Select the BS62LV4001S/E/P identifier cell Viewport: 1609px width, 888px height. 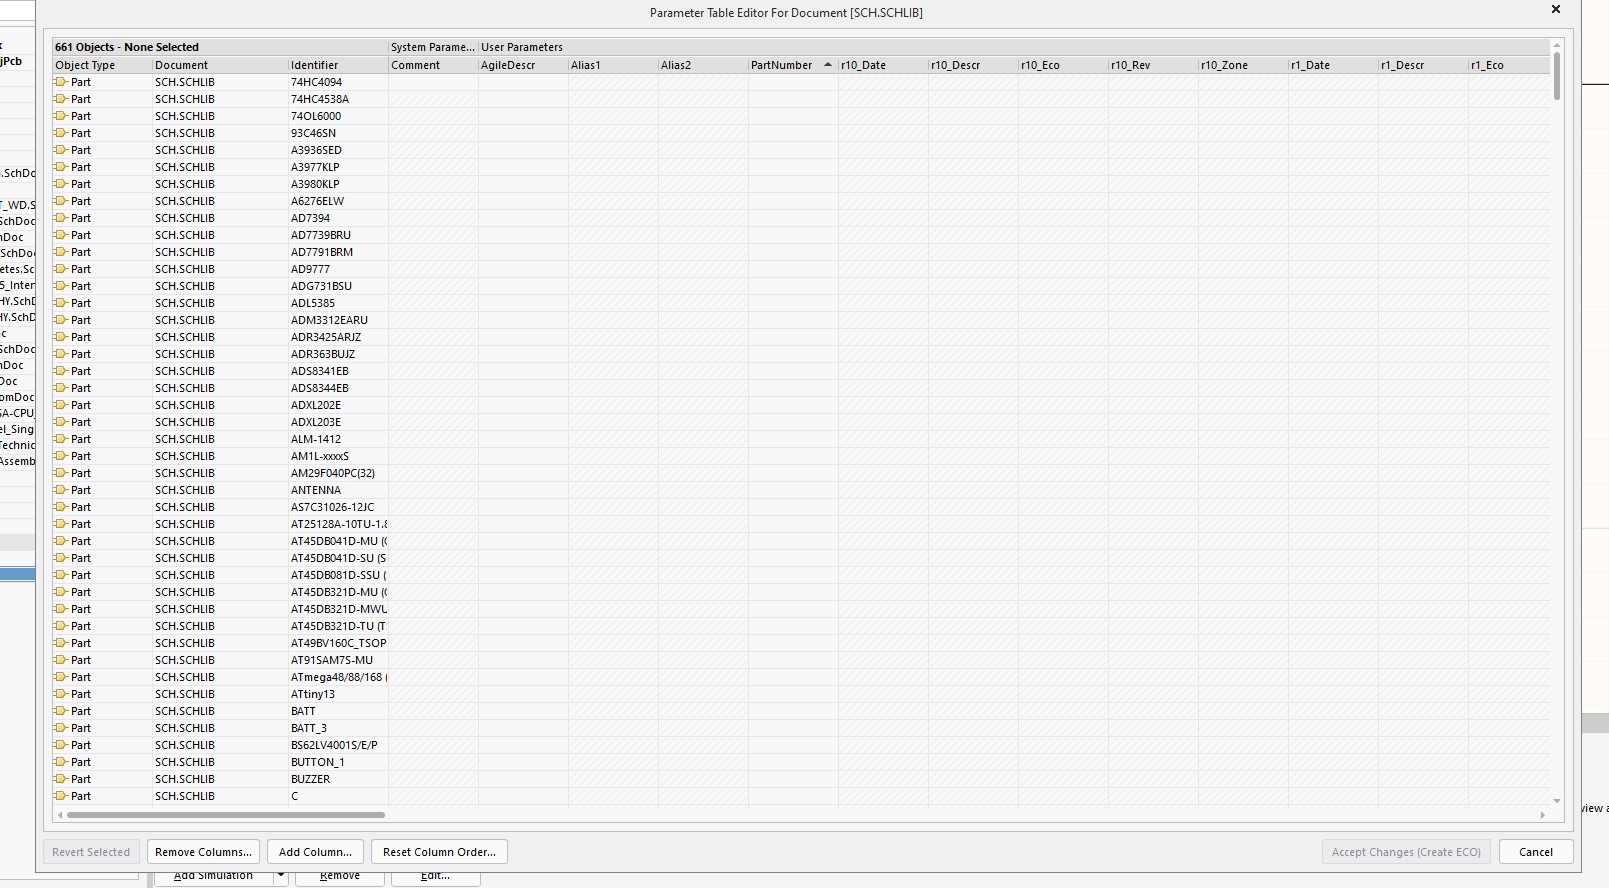(x=338, y=745)
